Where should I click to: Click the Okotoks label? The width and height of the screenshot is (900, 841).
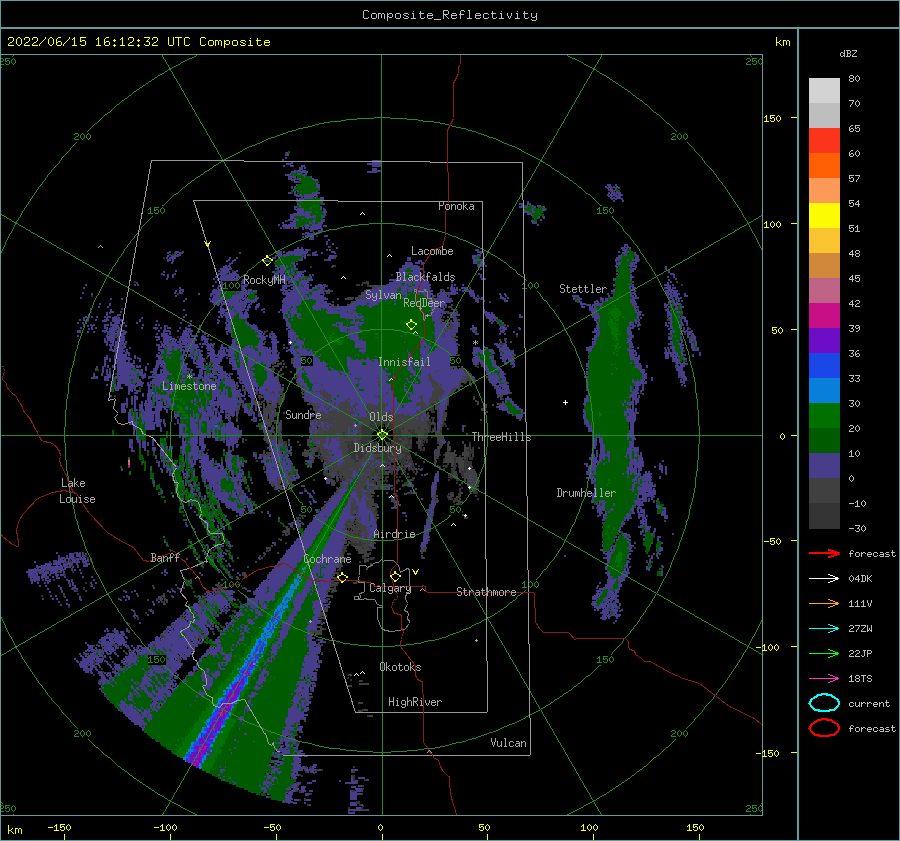click(x=400, y=667)
